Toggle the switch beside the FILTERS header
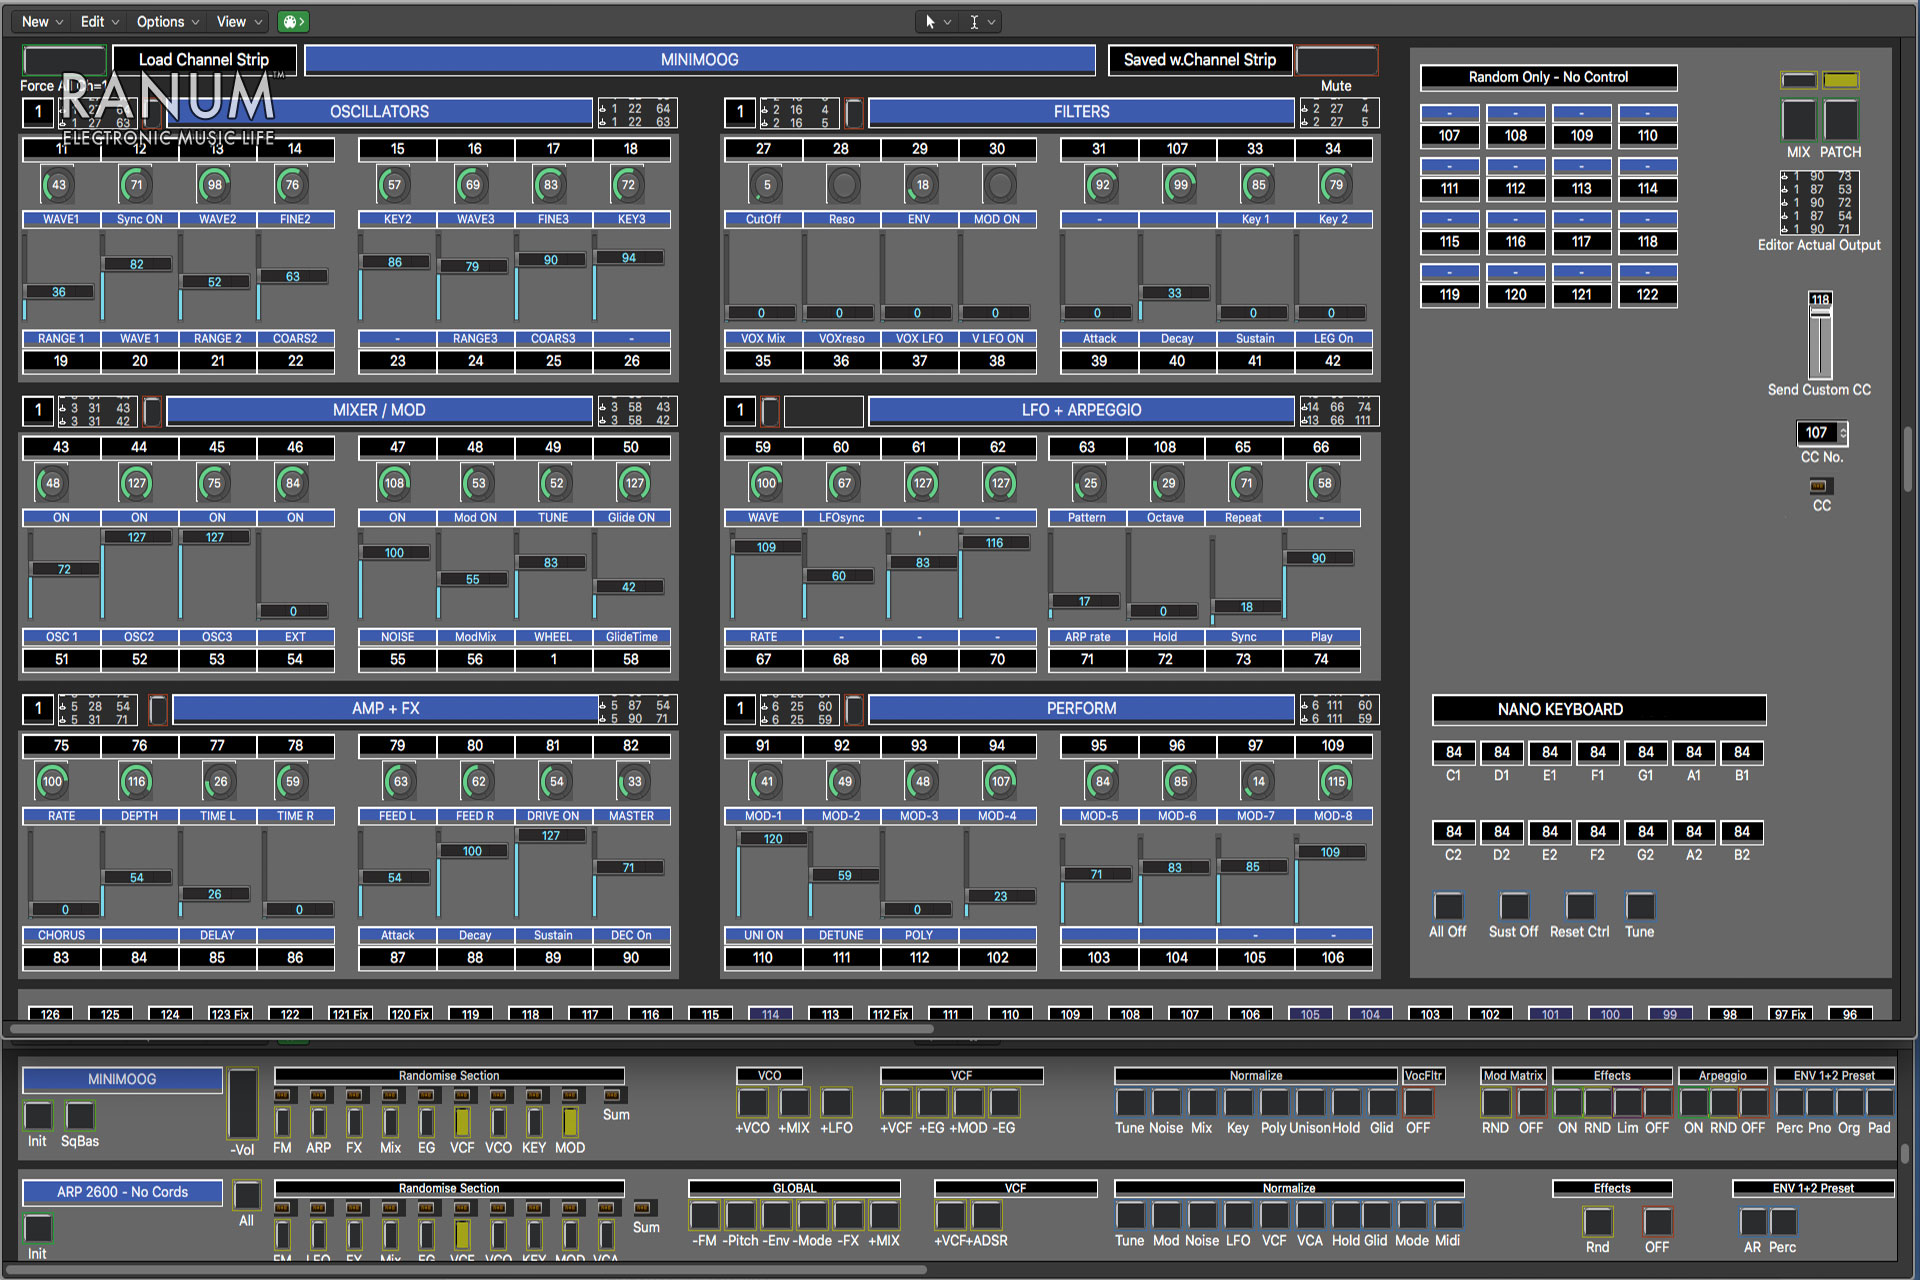Image resolution: width=1920 pixels, height=1280 pixels. point(854,112)
